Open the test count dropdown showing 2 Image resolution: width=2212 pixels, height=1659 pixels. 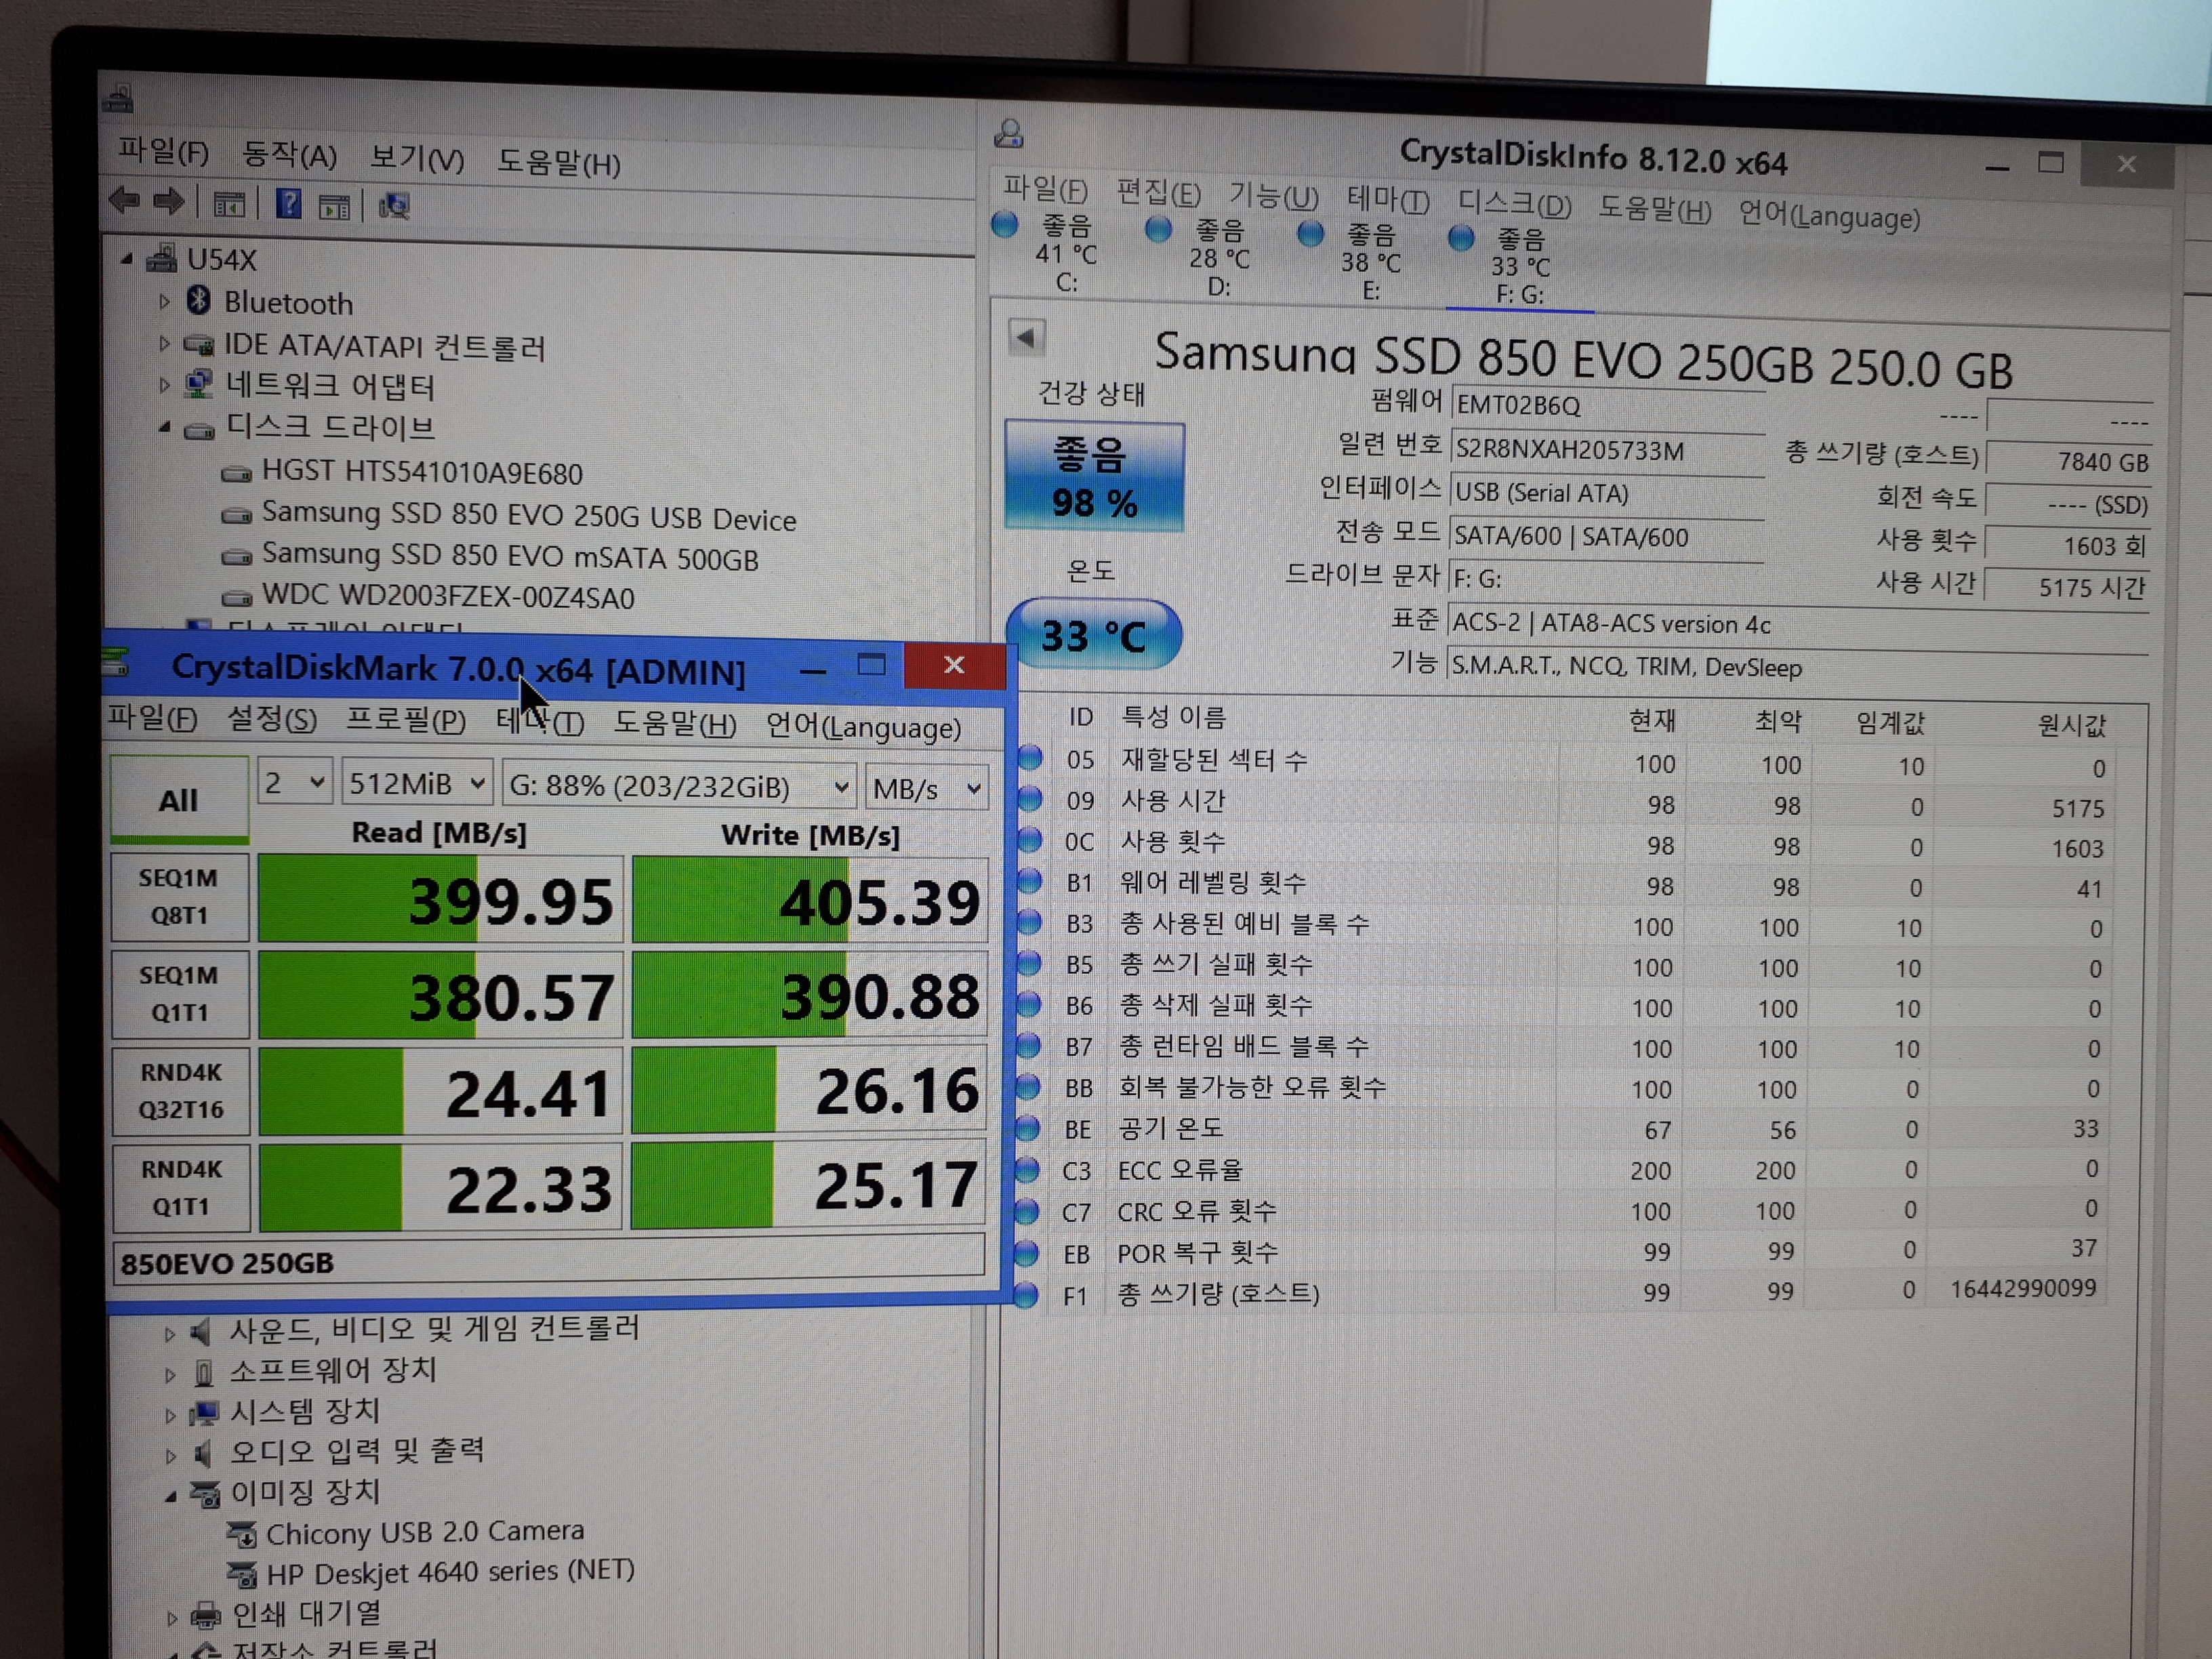pyautogui.click(x=295, y=783)
